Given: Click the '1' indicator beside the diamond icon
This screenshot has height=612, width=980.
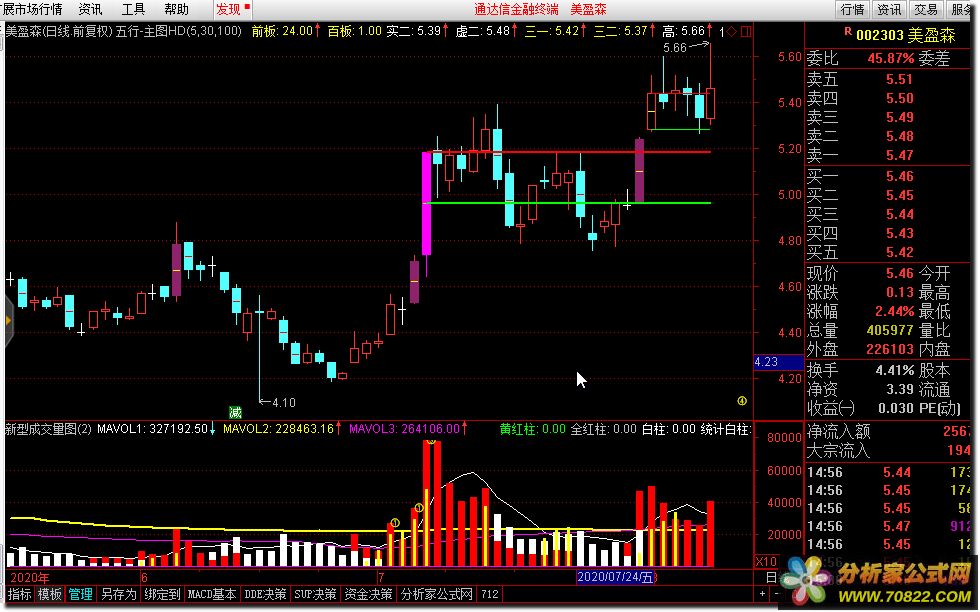Looking at the screenshot, I should pyautogui.click(x=722, y=31).
